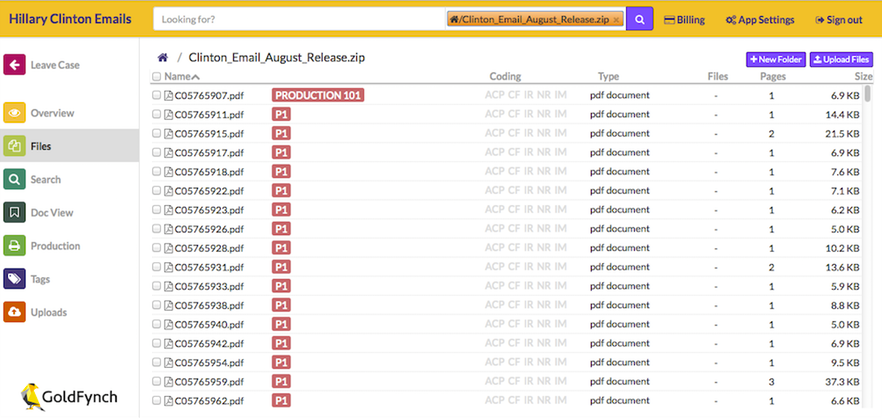Toggle CF coding on C05765911.pdf
This screenshot has height=418, width=882.
[514, 114]
